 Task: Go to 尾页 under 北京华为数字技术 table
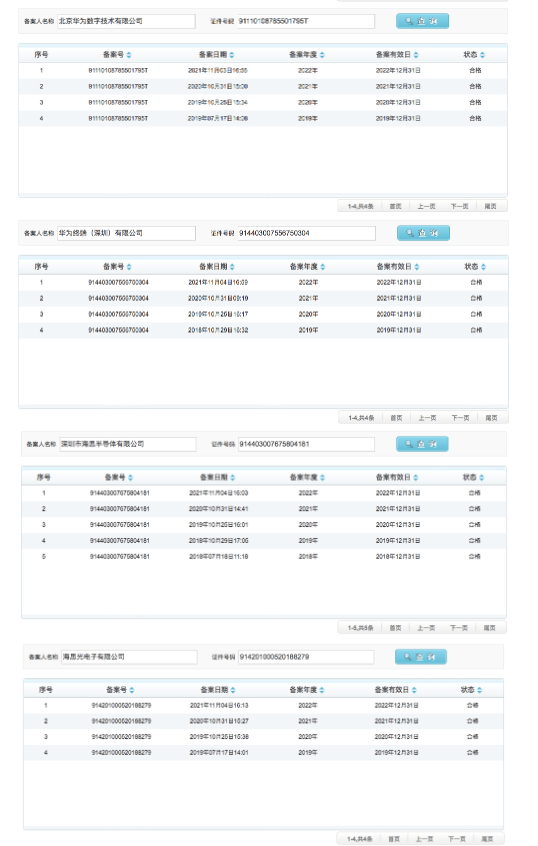point(491,206)
